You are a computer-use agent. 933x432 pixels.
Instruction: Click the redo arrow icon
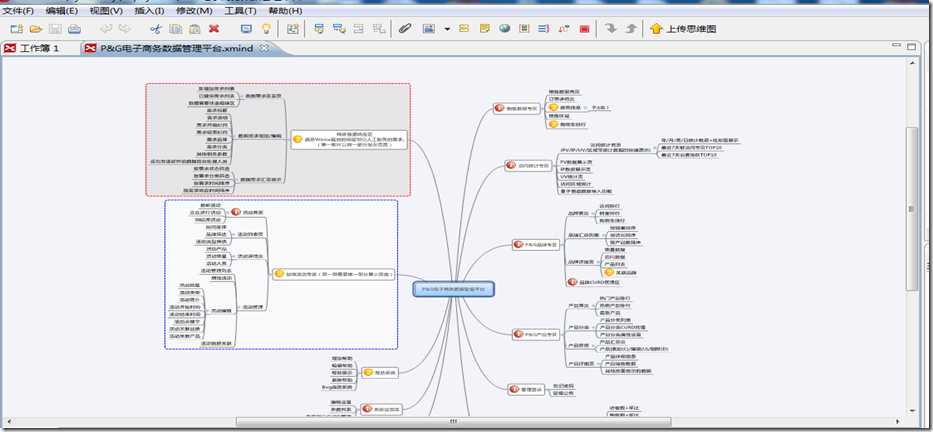125,29
